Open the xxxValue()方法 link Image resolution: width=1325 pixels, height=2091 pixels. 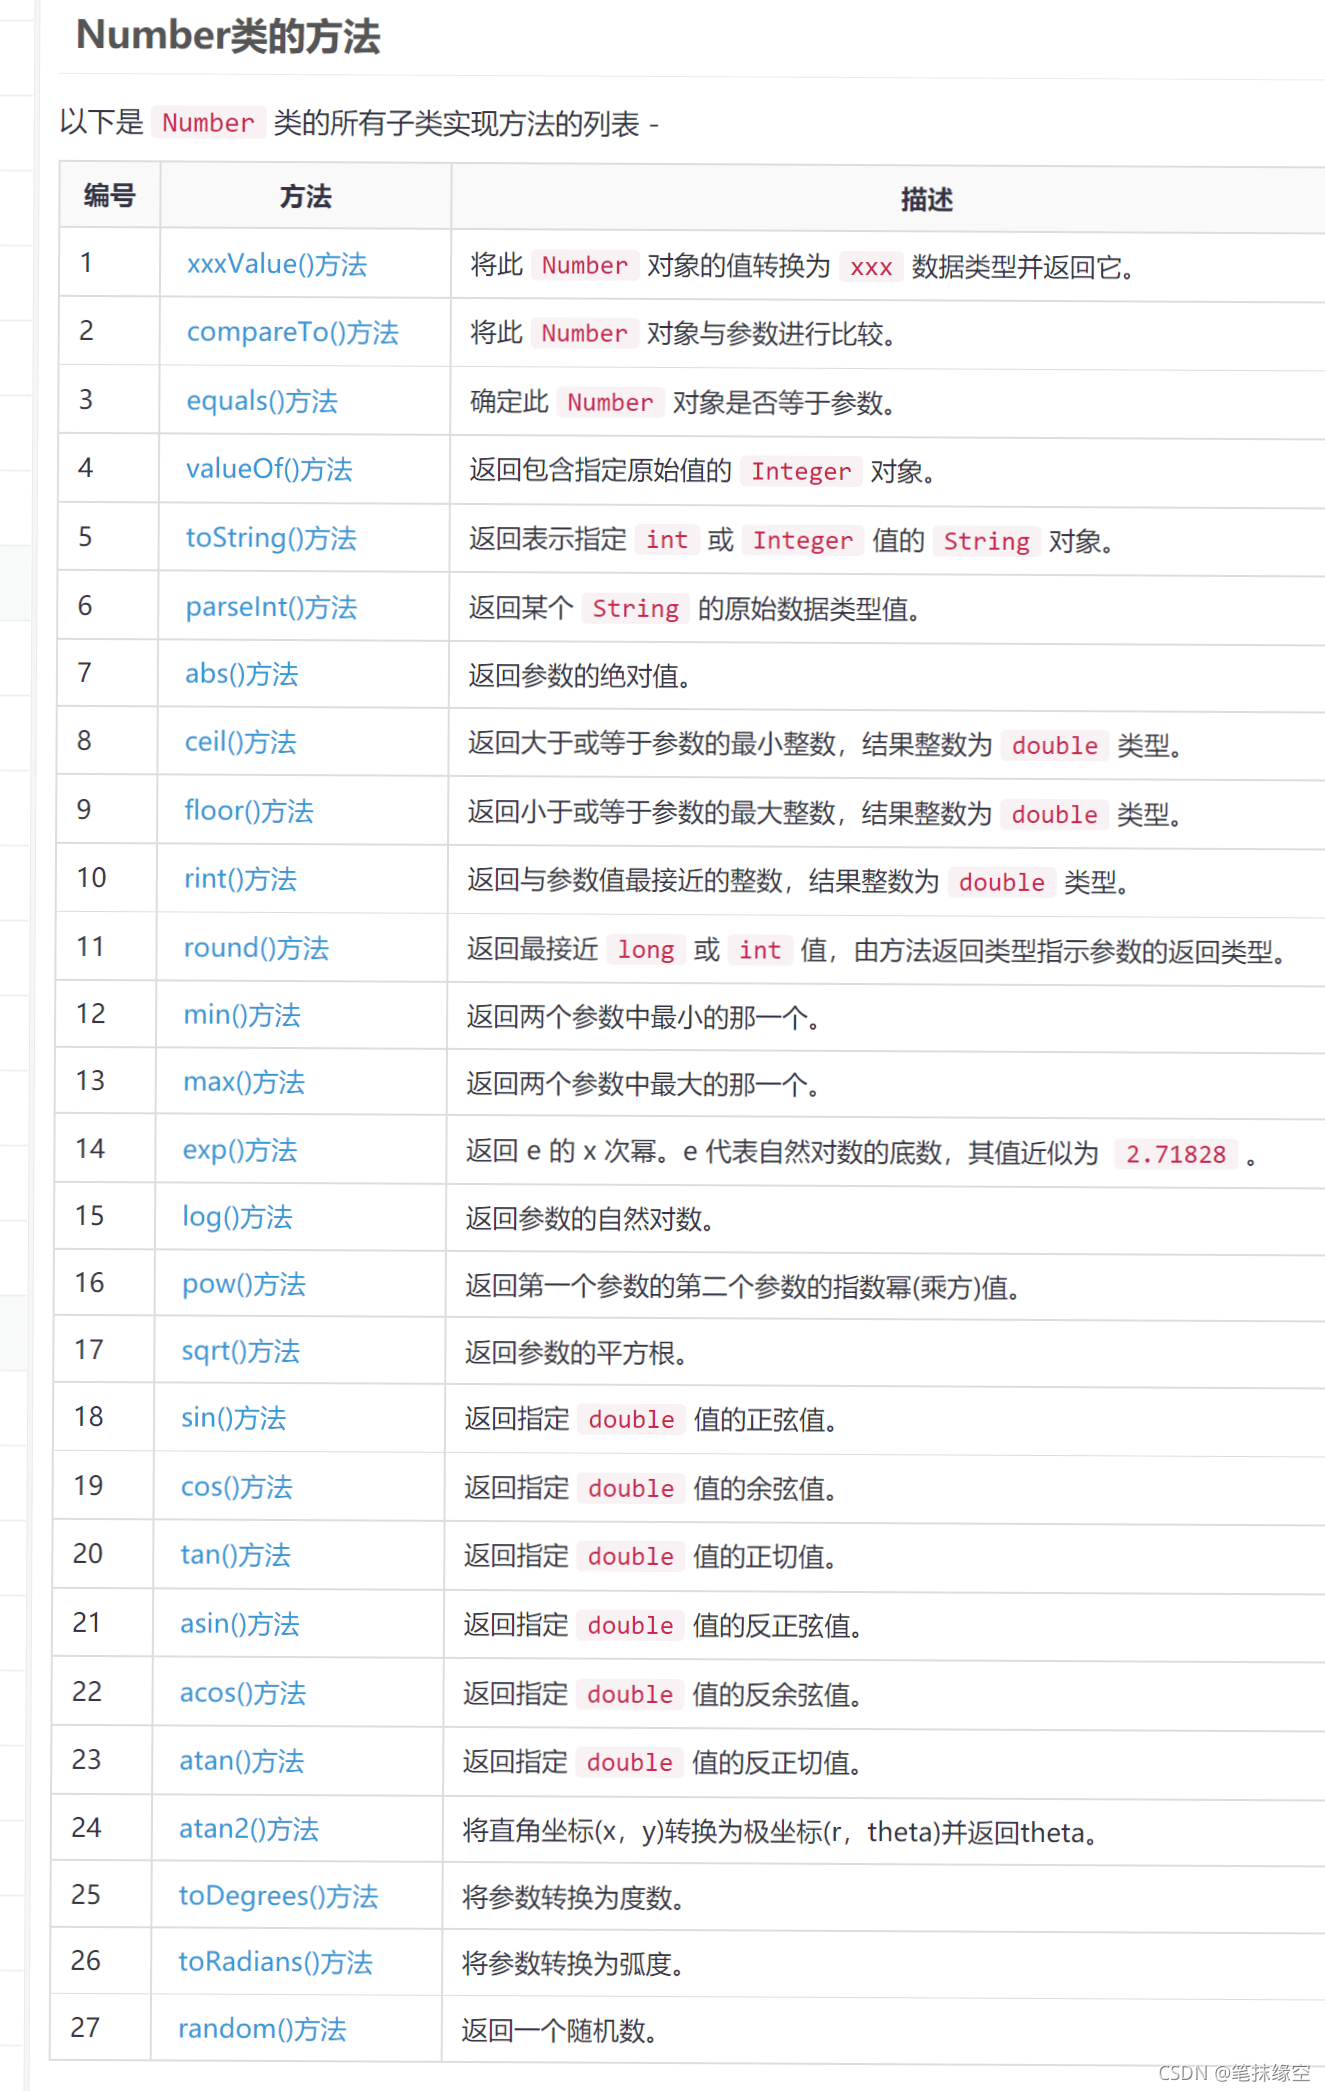click(277, 264)
